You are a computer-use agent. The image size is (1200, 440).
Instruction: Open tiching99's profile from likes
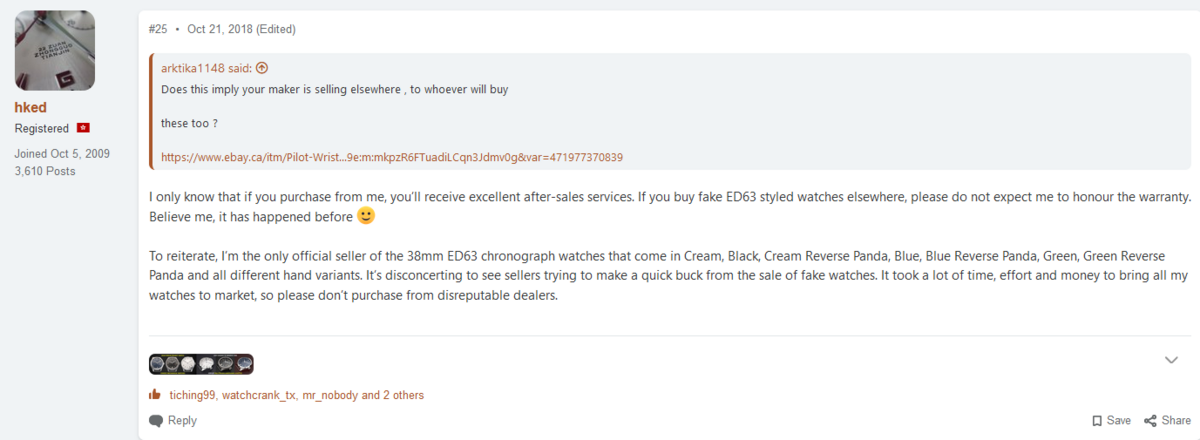192,395
